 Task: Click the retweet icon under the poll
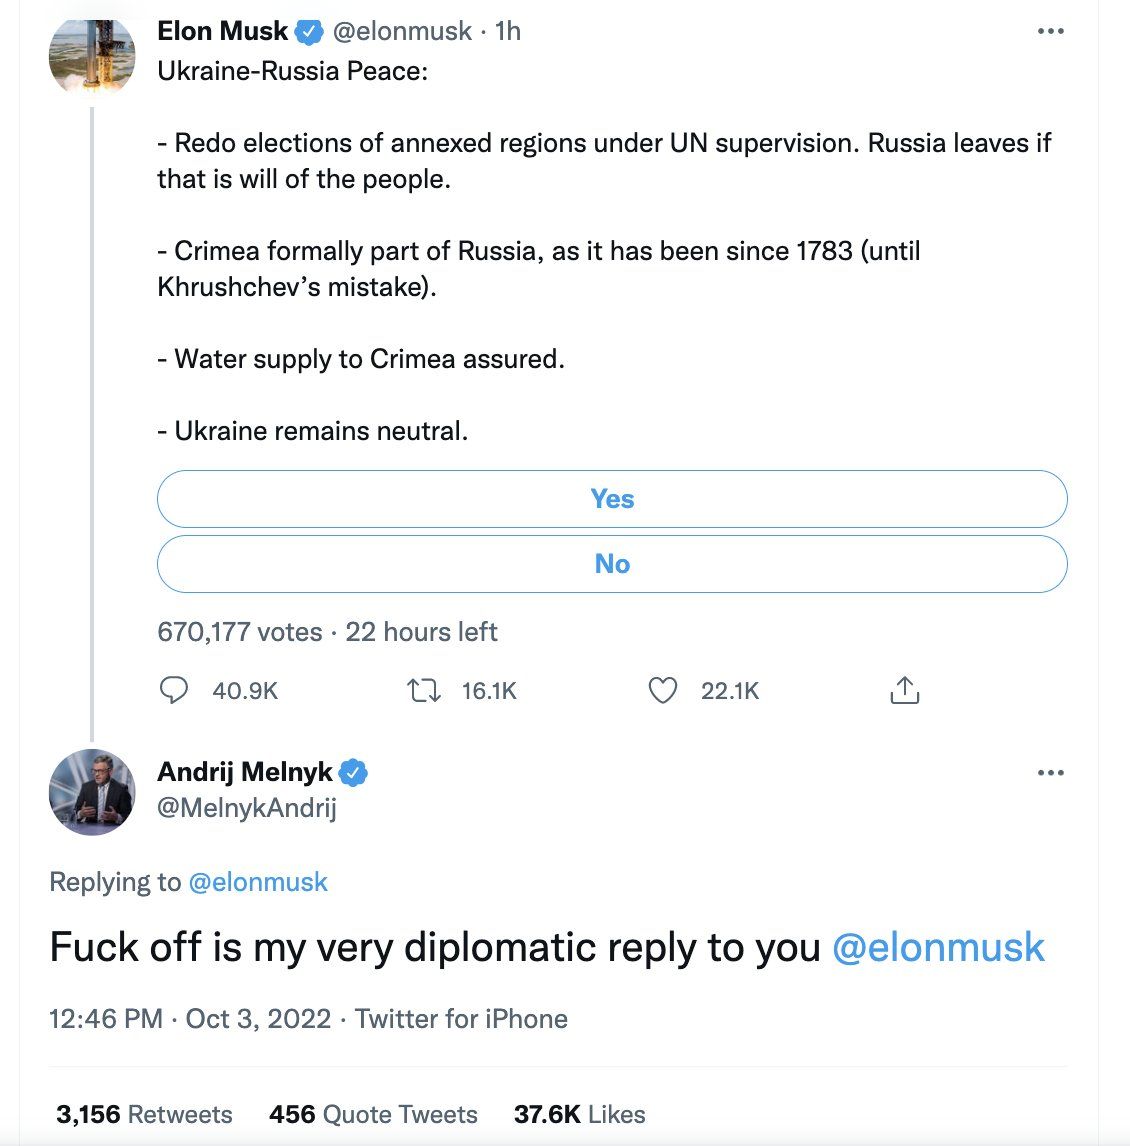(425, 690)
